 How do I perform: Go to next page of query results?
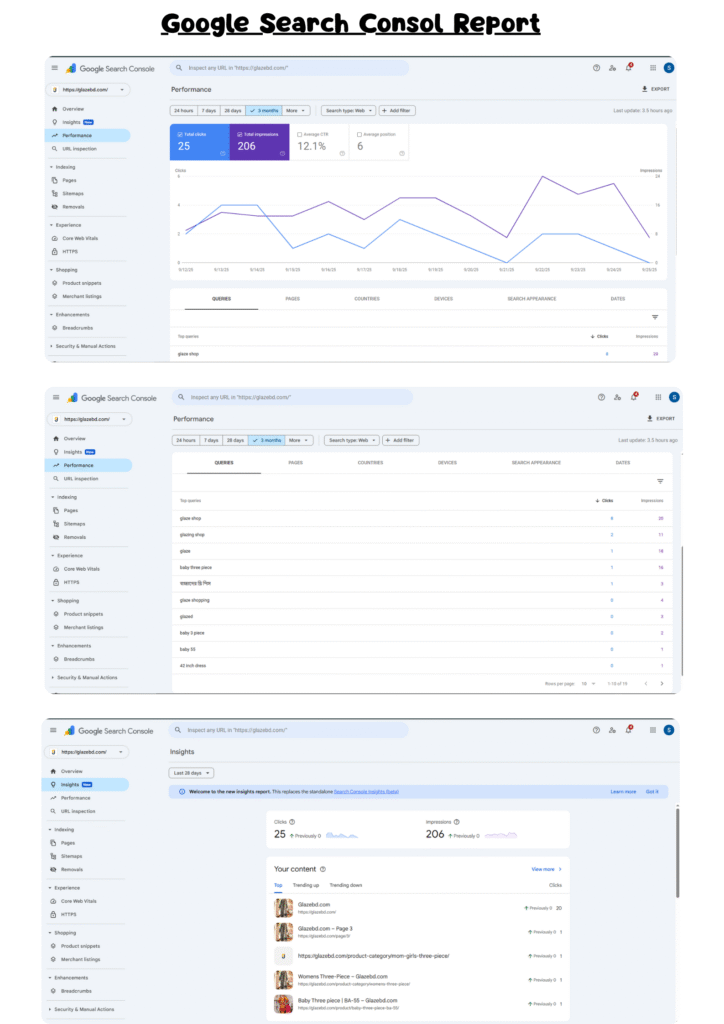[x=662, y=683]
